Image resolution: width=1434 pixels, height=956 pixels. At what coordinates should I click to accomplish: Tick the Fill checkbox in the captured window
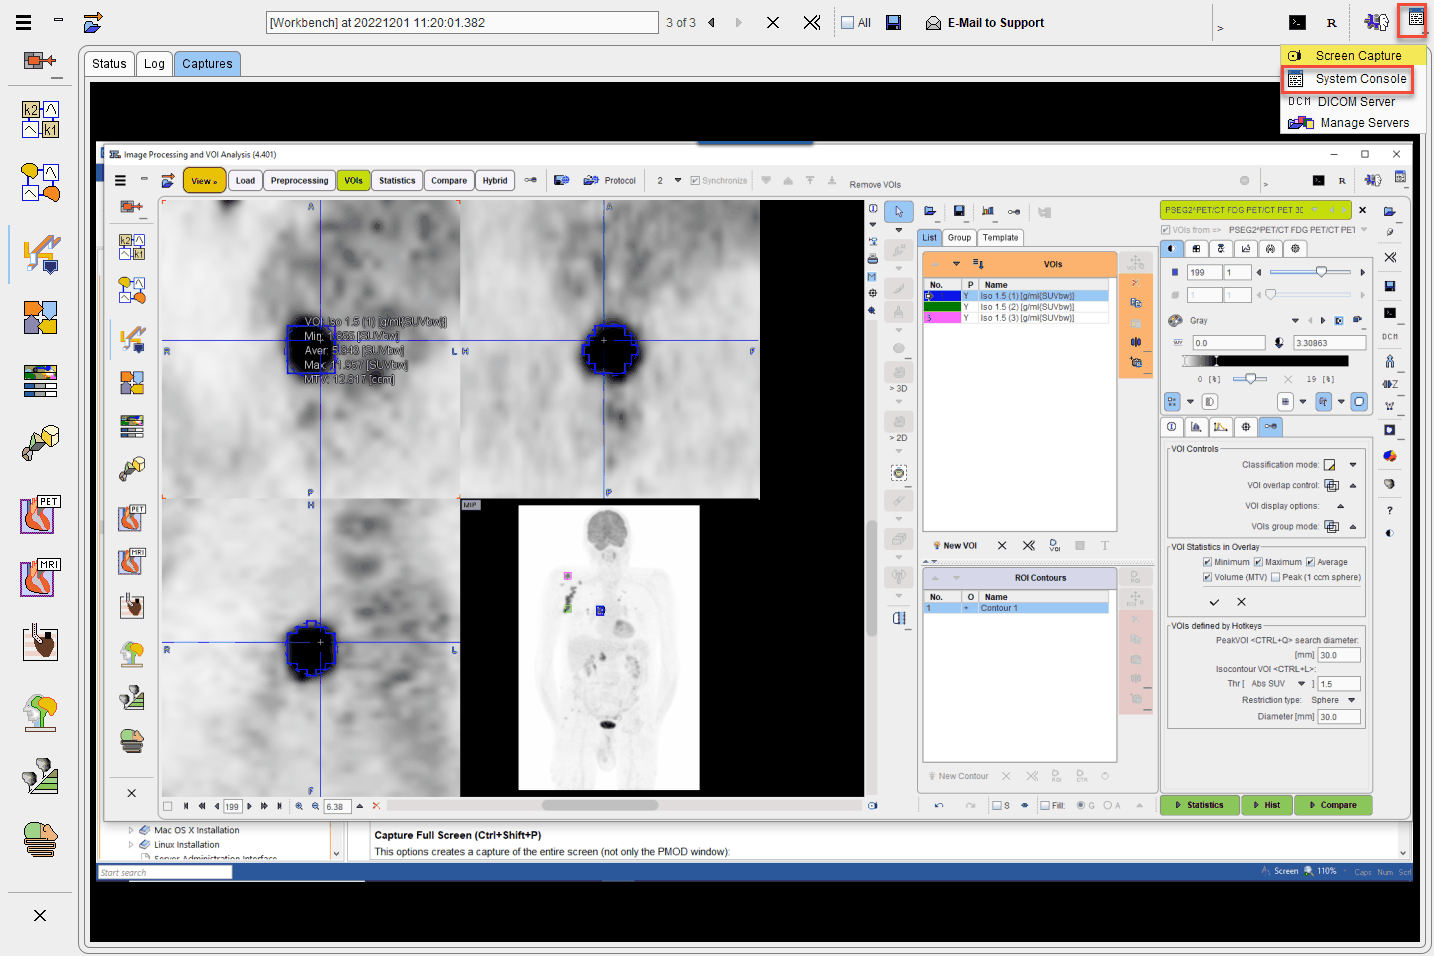[x=1045, y=805]
